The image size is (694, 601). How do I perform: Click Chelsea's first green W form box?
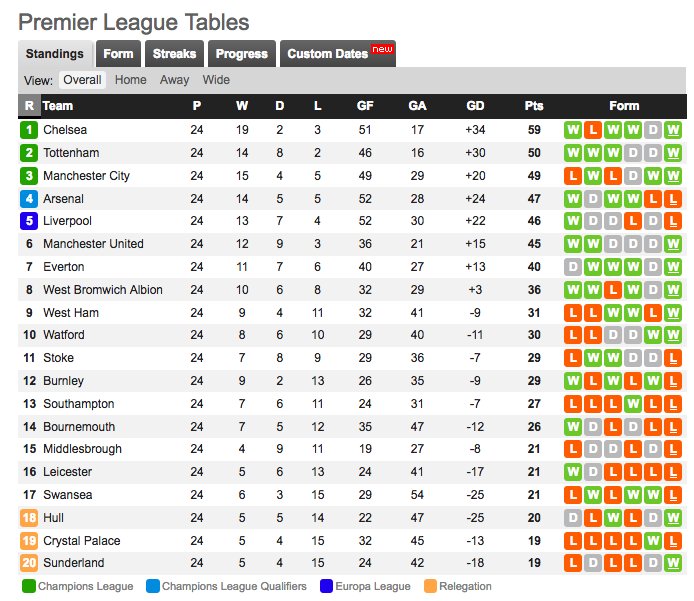tap(572, 130)
